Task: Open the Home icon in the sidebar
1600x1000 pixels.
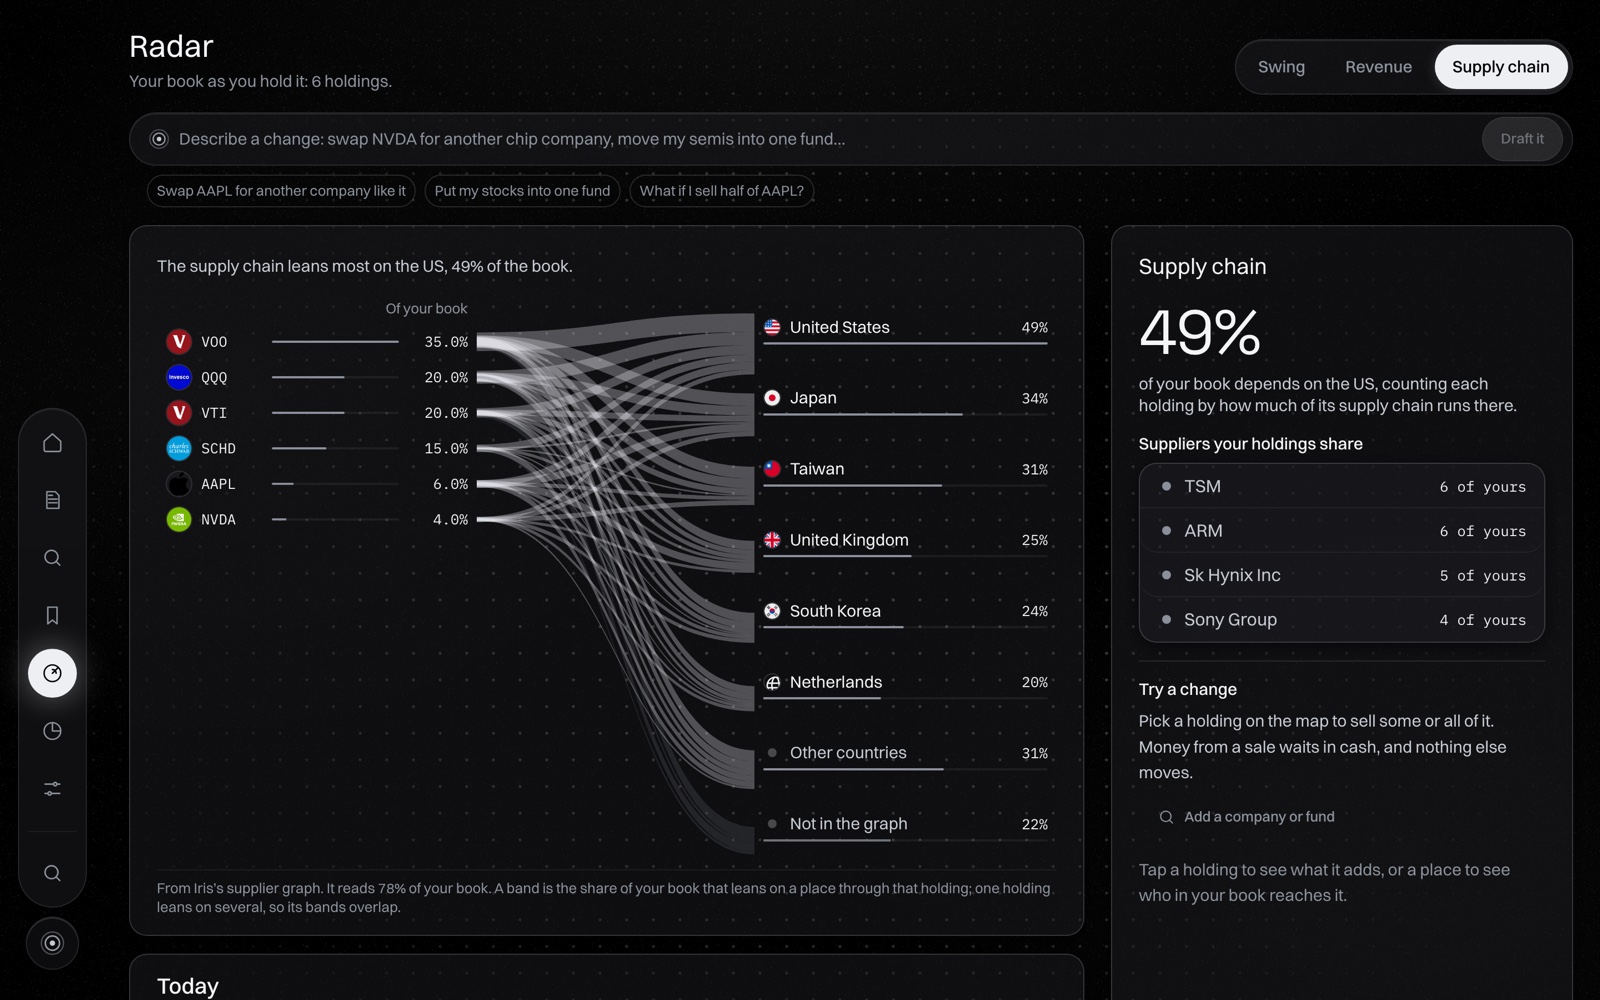Action: click(52, 442)
